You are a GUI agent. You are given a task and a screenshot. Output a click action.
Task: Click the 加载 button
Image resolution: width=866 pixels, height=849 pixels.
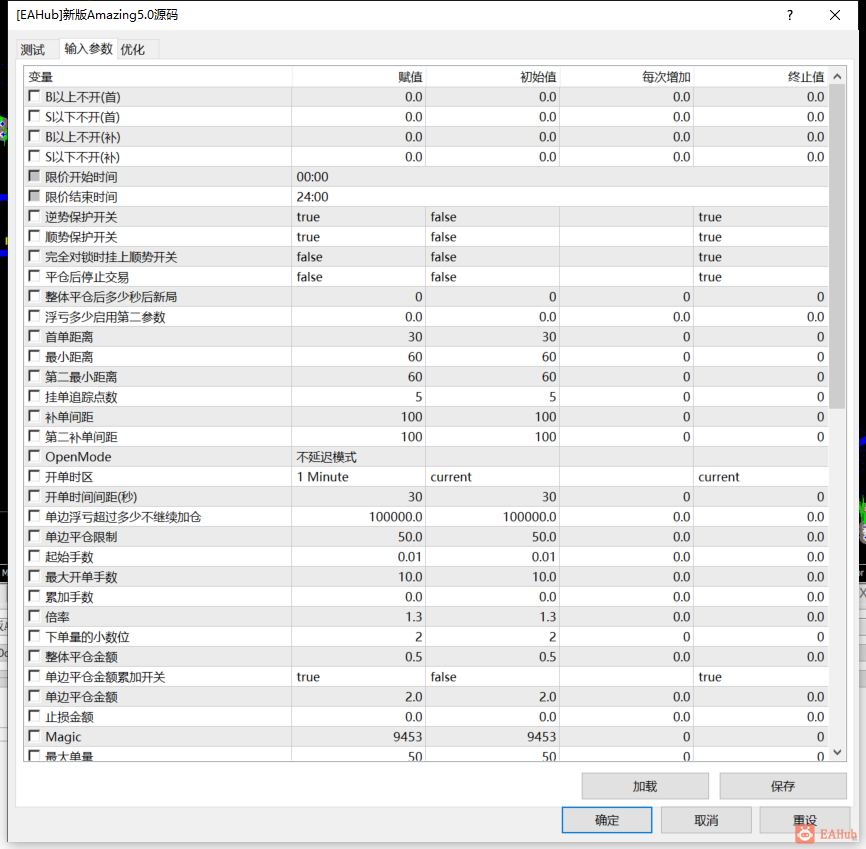click(x=645, y=786)
